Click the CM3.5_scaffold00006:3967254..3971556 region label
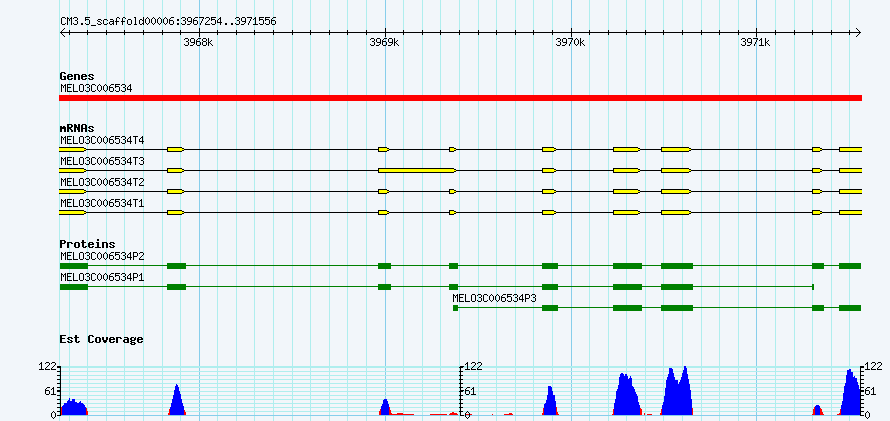The width and height of the screenshot is (890, 421). 169,21
